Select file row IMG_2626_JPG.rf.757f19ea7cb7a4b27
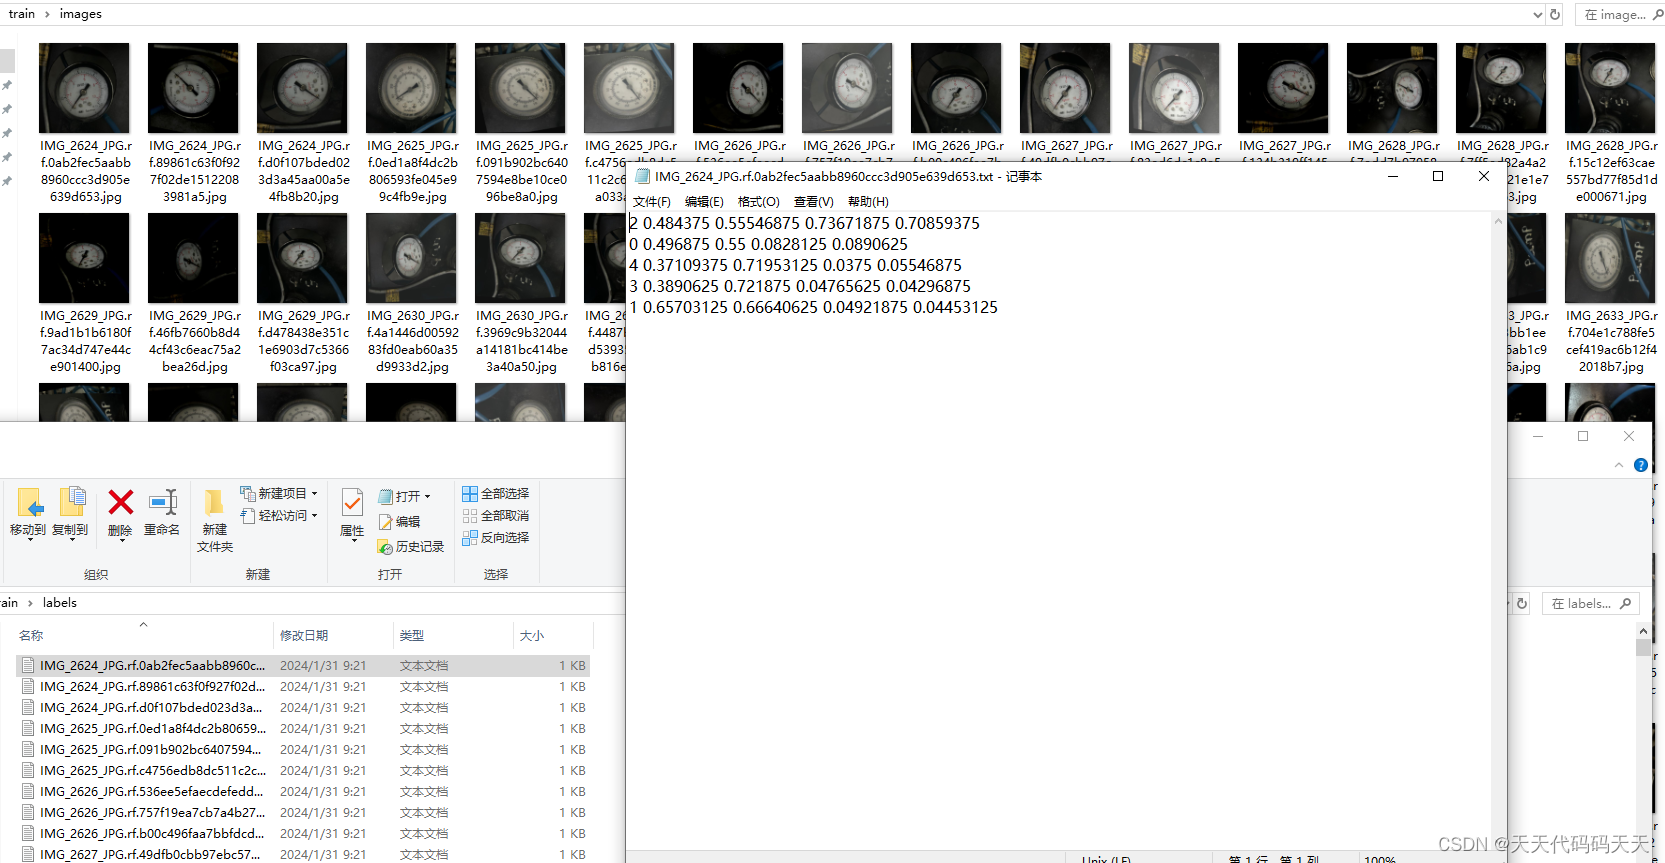The image size is (1665, 863). [303, 813]
